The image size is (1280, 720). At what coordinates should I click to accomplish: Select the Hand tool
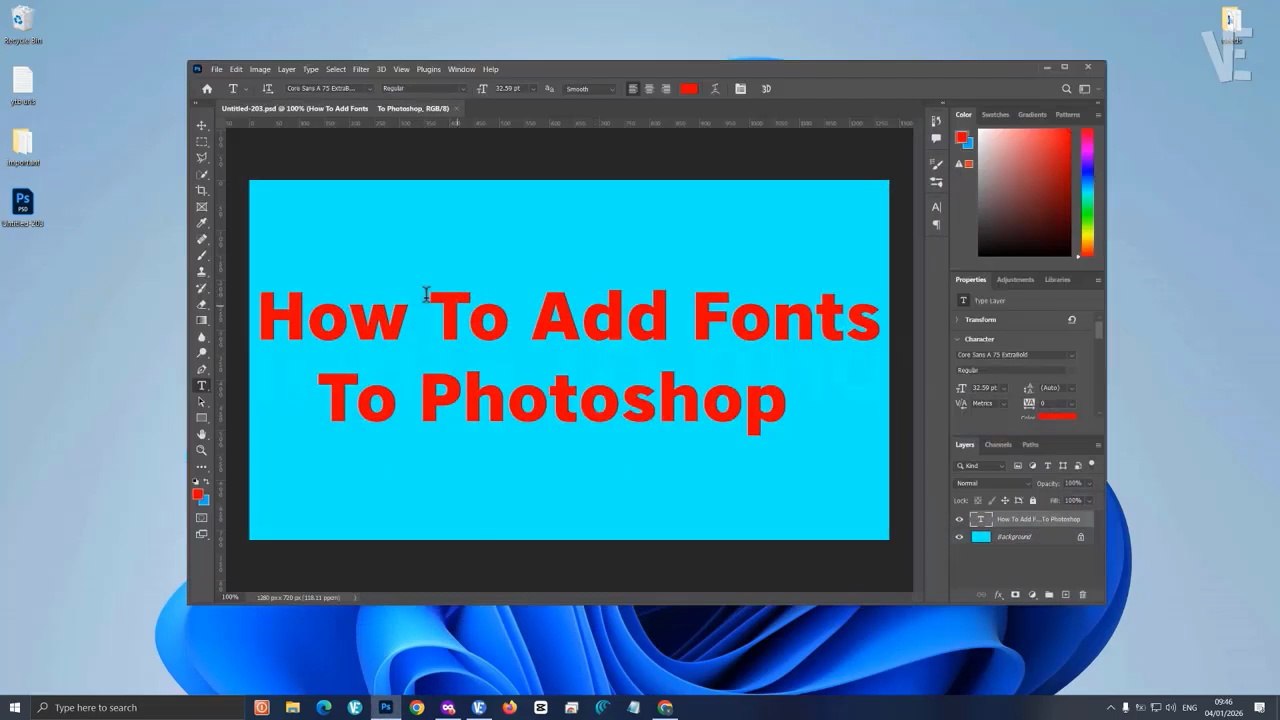(202, 434)
